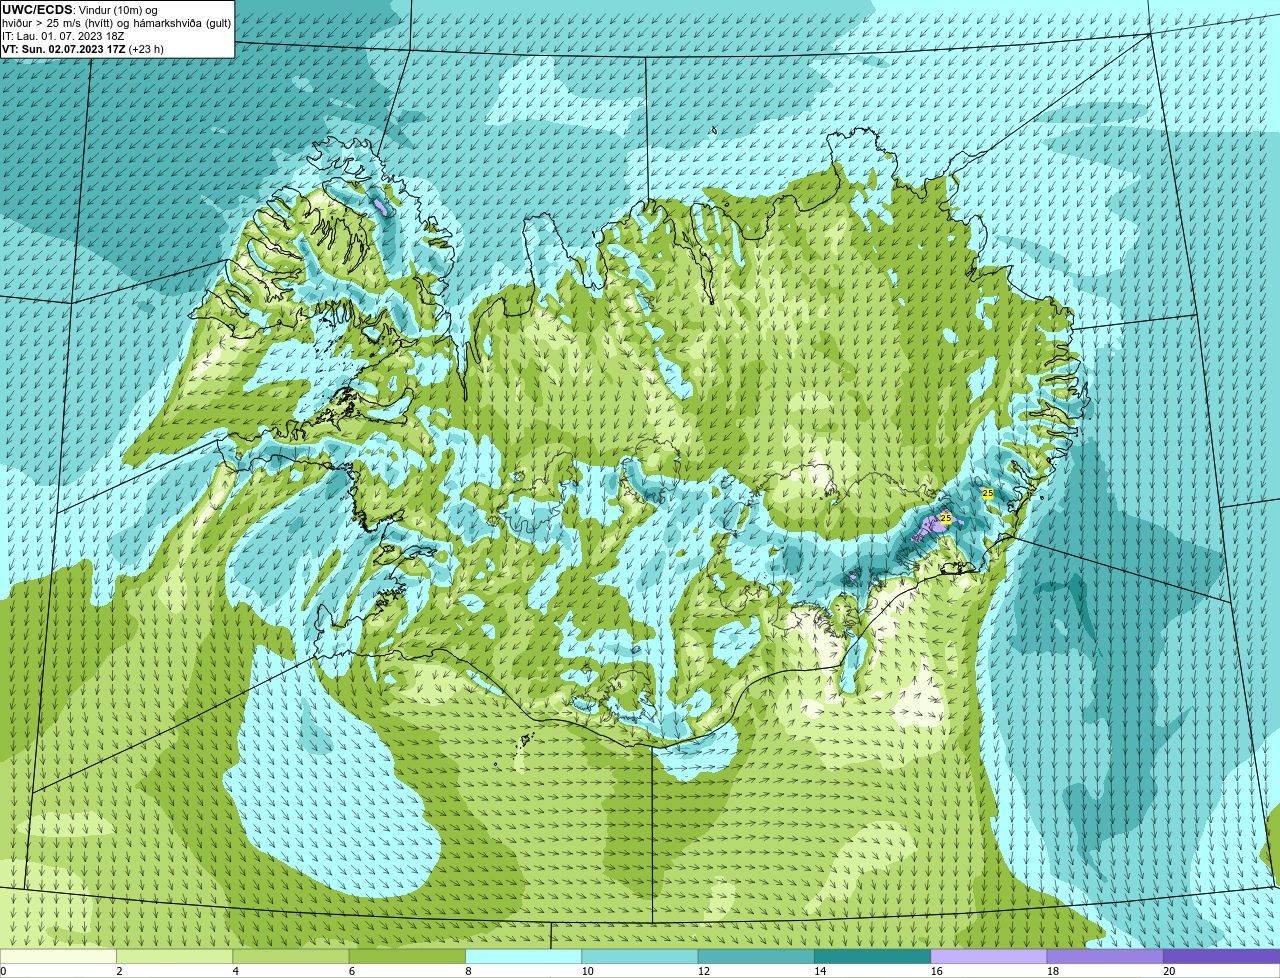
Task: Click the legend value "4"
Action: click(235, 971)
